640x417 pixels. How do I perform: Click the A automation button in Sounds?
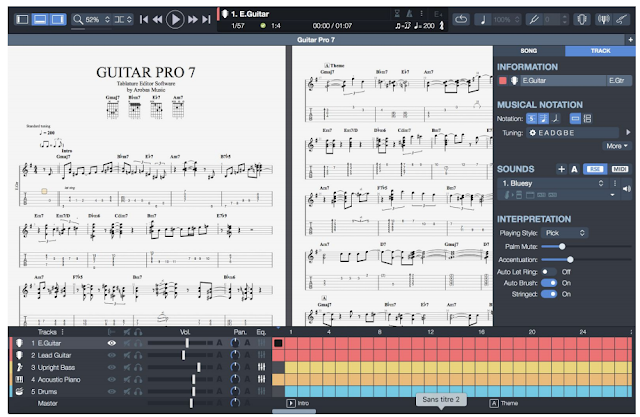[574, 169]
